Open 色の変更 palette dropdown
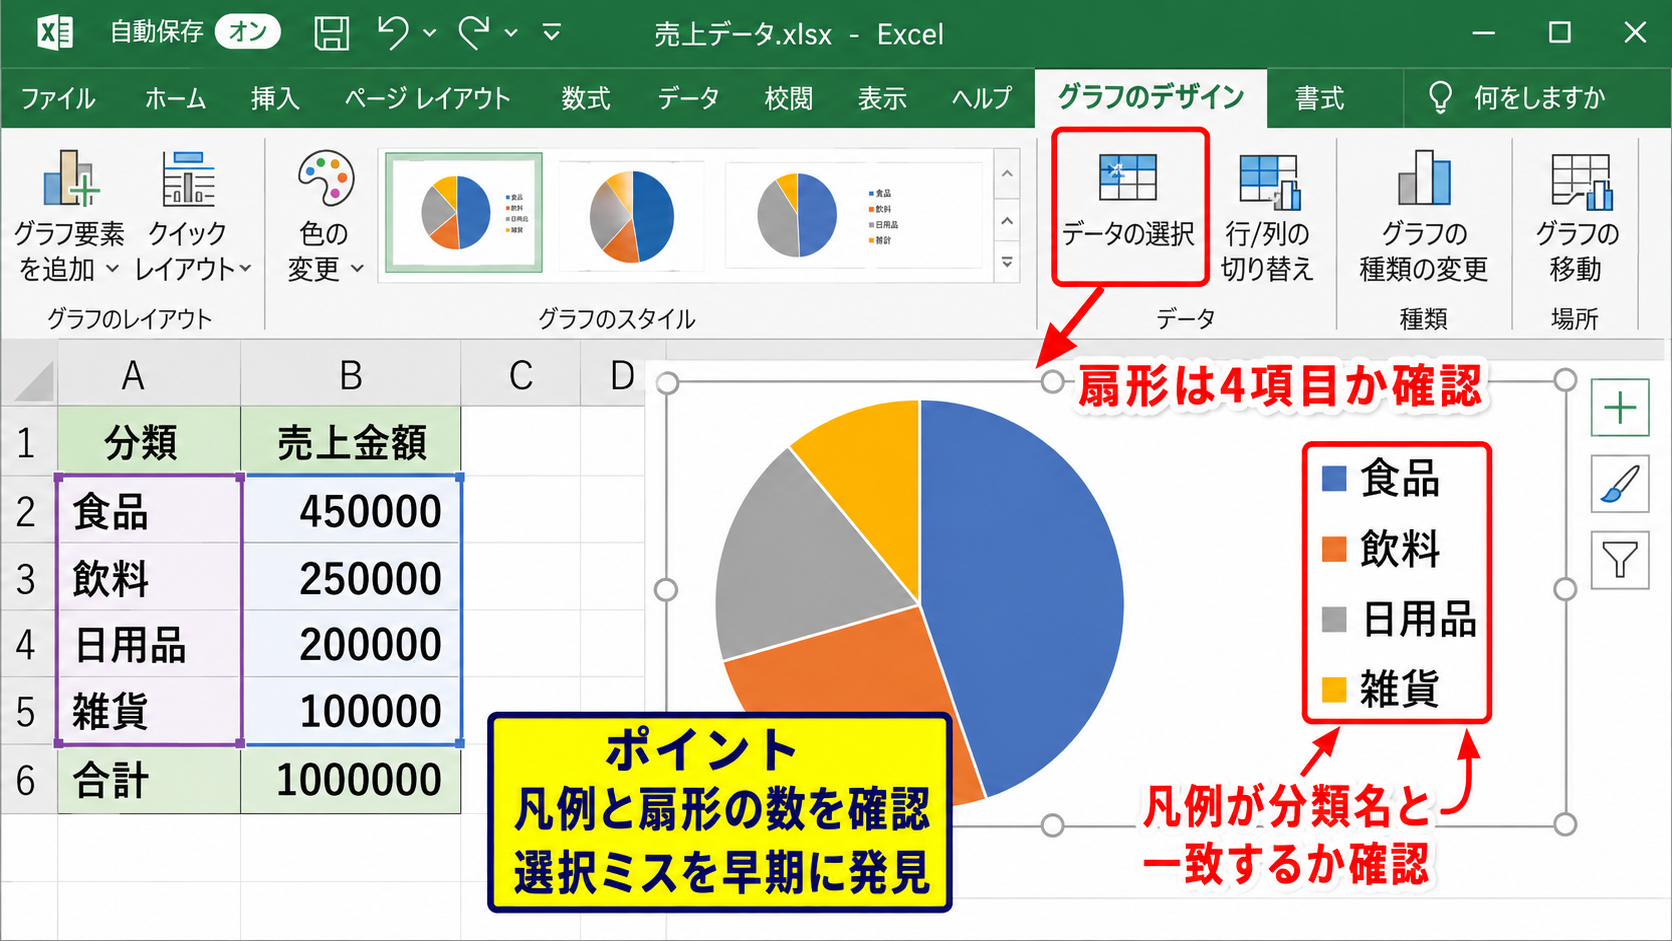This screenshot has width=1672, height=941. [x=325, y=216]
